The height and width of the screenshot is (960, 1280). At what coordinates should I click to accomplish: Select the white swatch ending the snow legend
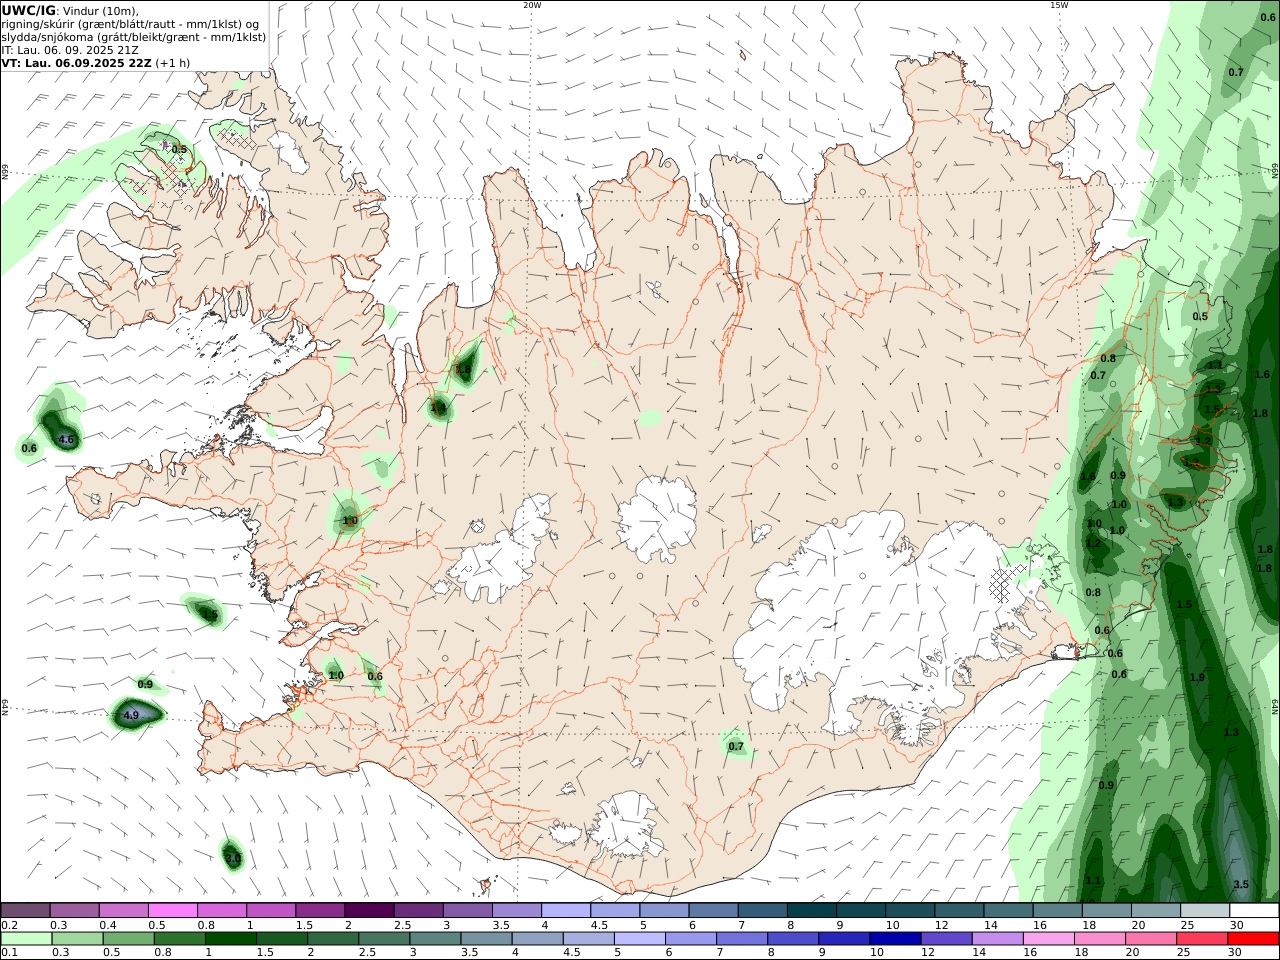[x=1254, y=910]
